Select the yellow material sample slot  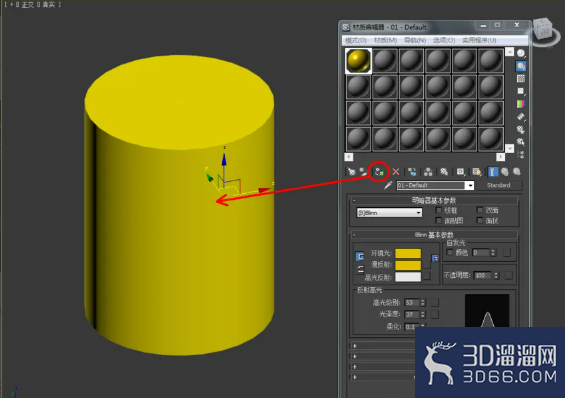[358, 61]
